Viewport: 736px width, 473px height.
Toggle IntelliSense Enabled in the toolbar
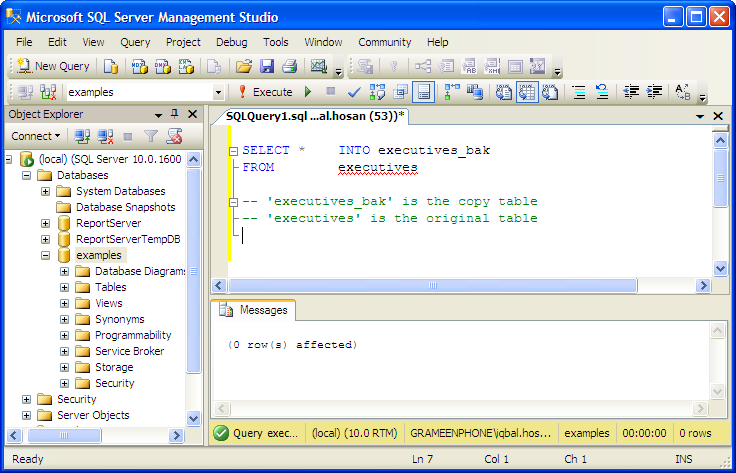pos(423,92)
